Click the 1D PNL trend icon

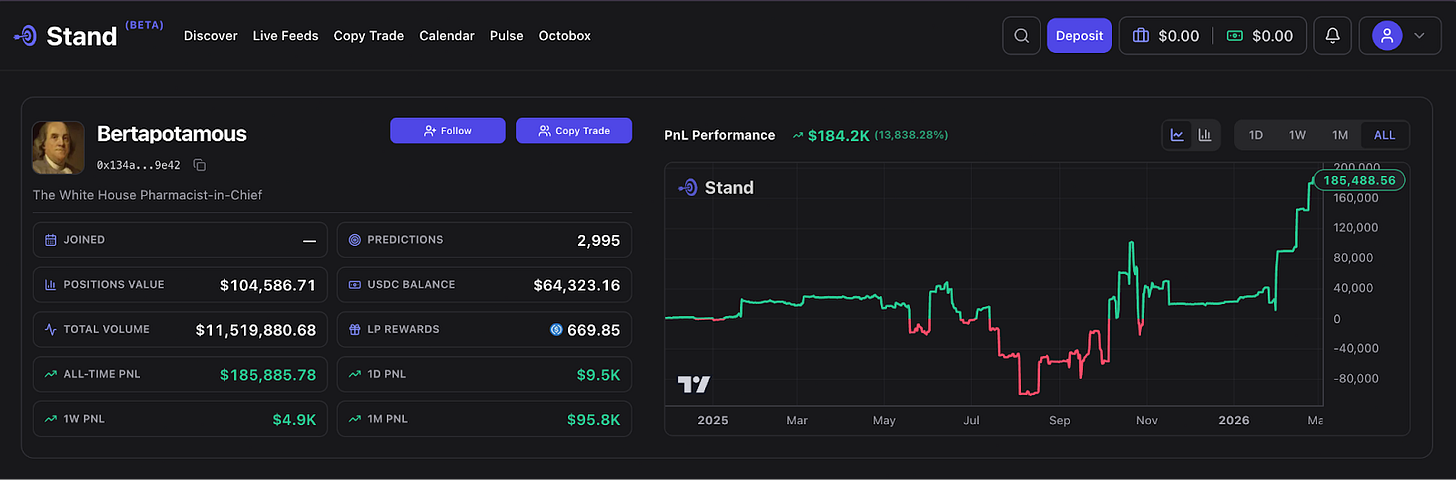(355, 374)
